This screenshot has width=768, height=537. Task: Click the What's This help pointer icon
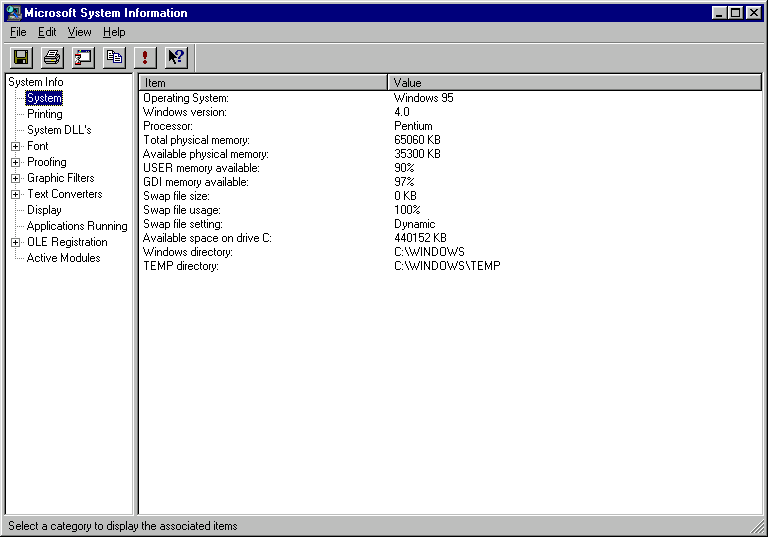coord(176,57)
